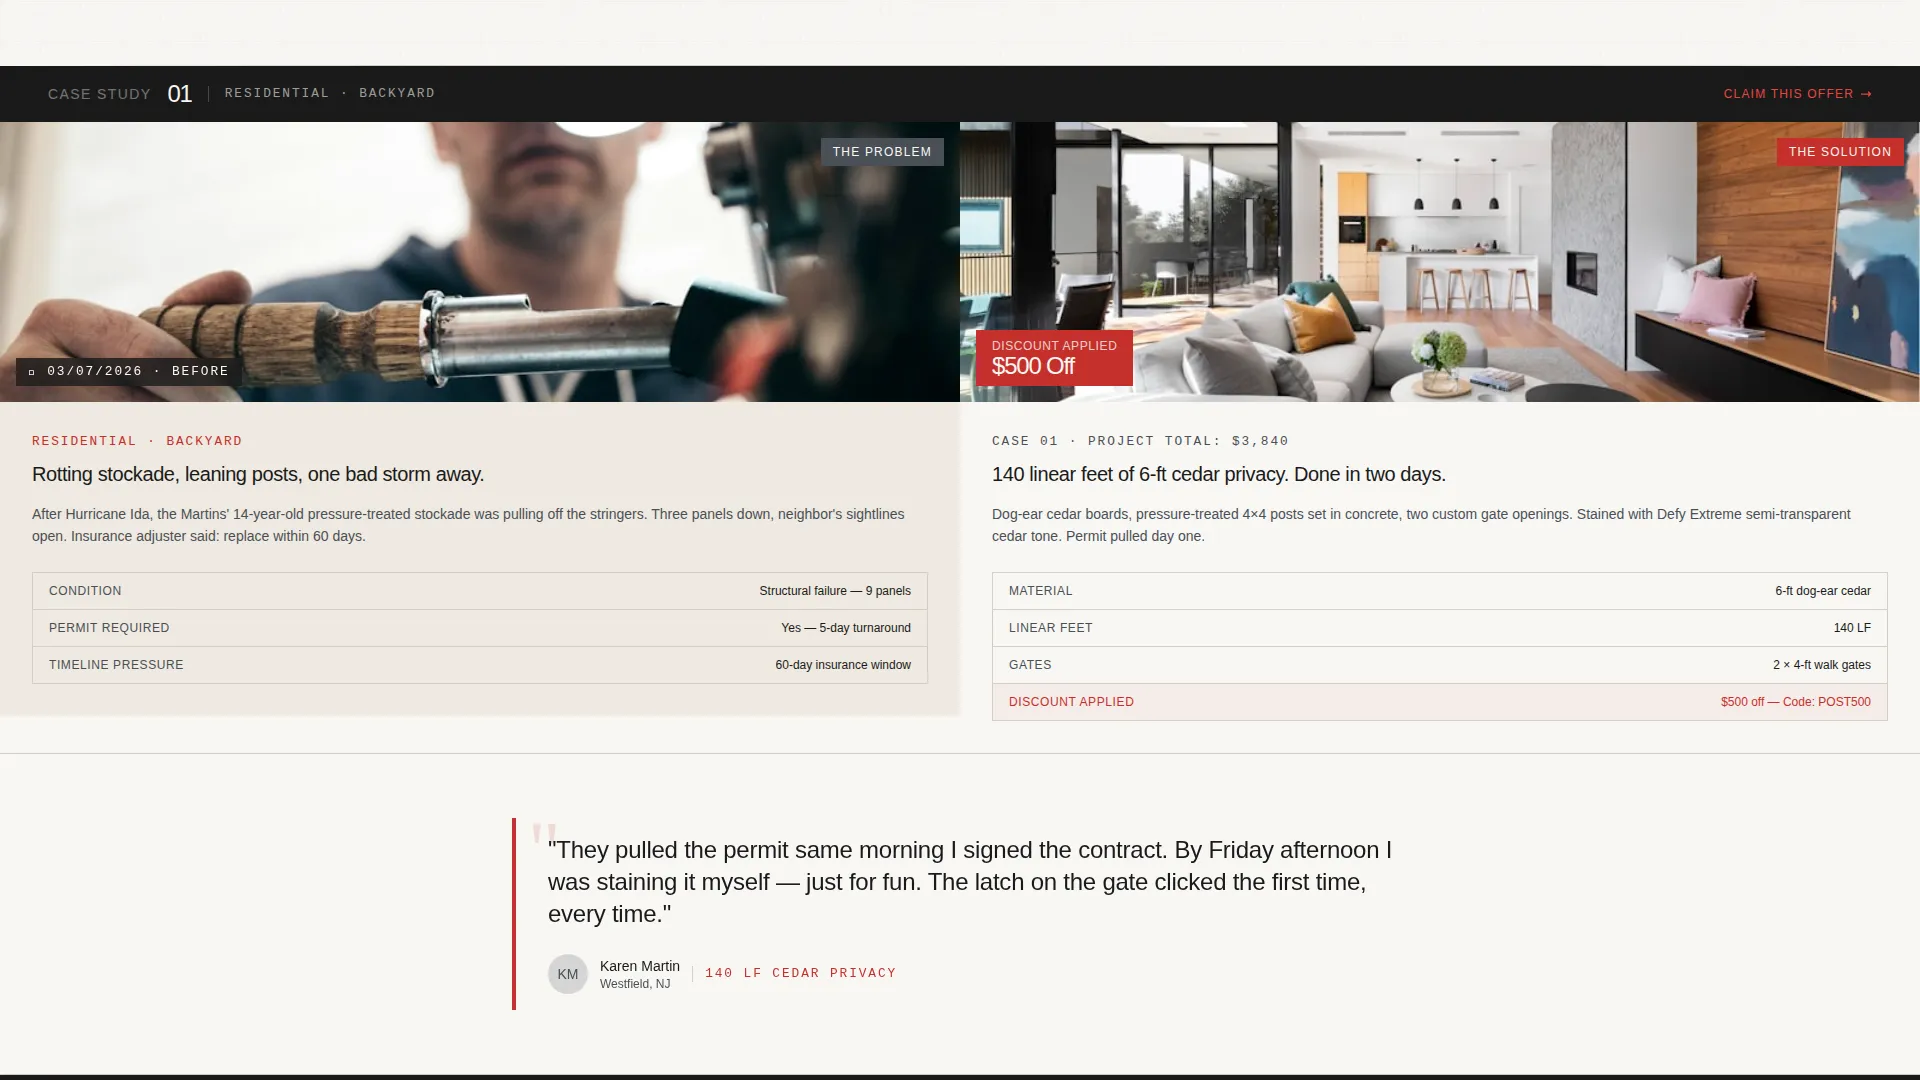Select the Linear Feet row label
The image size is (1920, 1080).
(x=1051, y=628)
